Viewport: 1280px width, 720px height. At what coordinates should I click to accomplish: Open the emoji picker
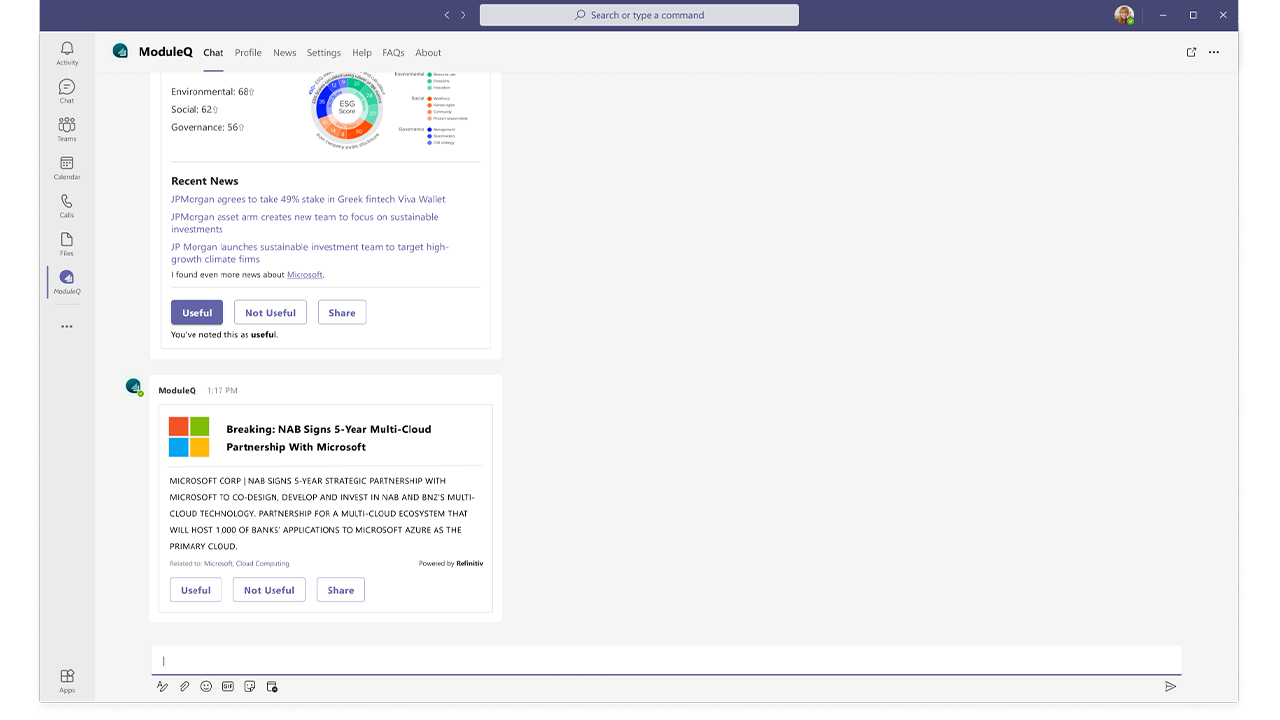(x=206, y=686)
